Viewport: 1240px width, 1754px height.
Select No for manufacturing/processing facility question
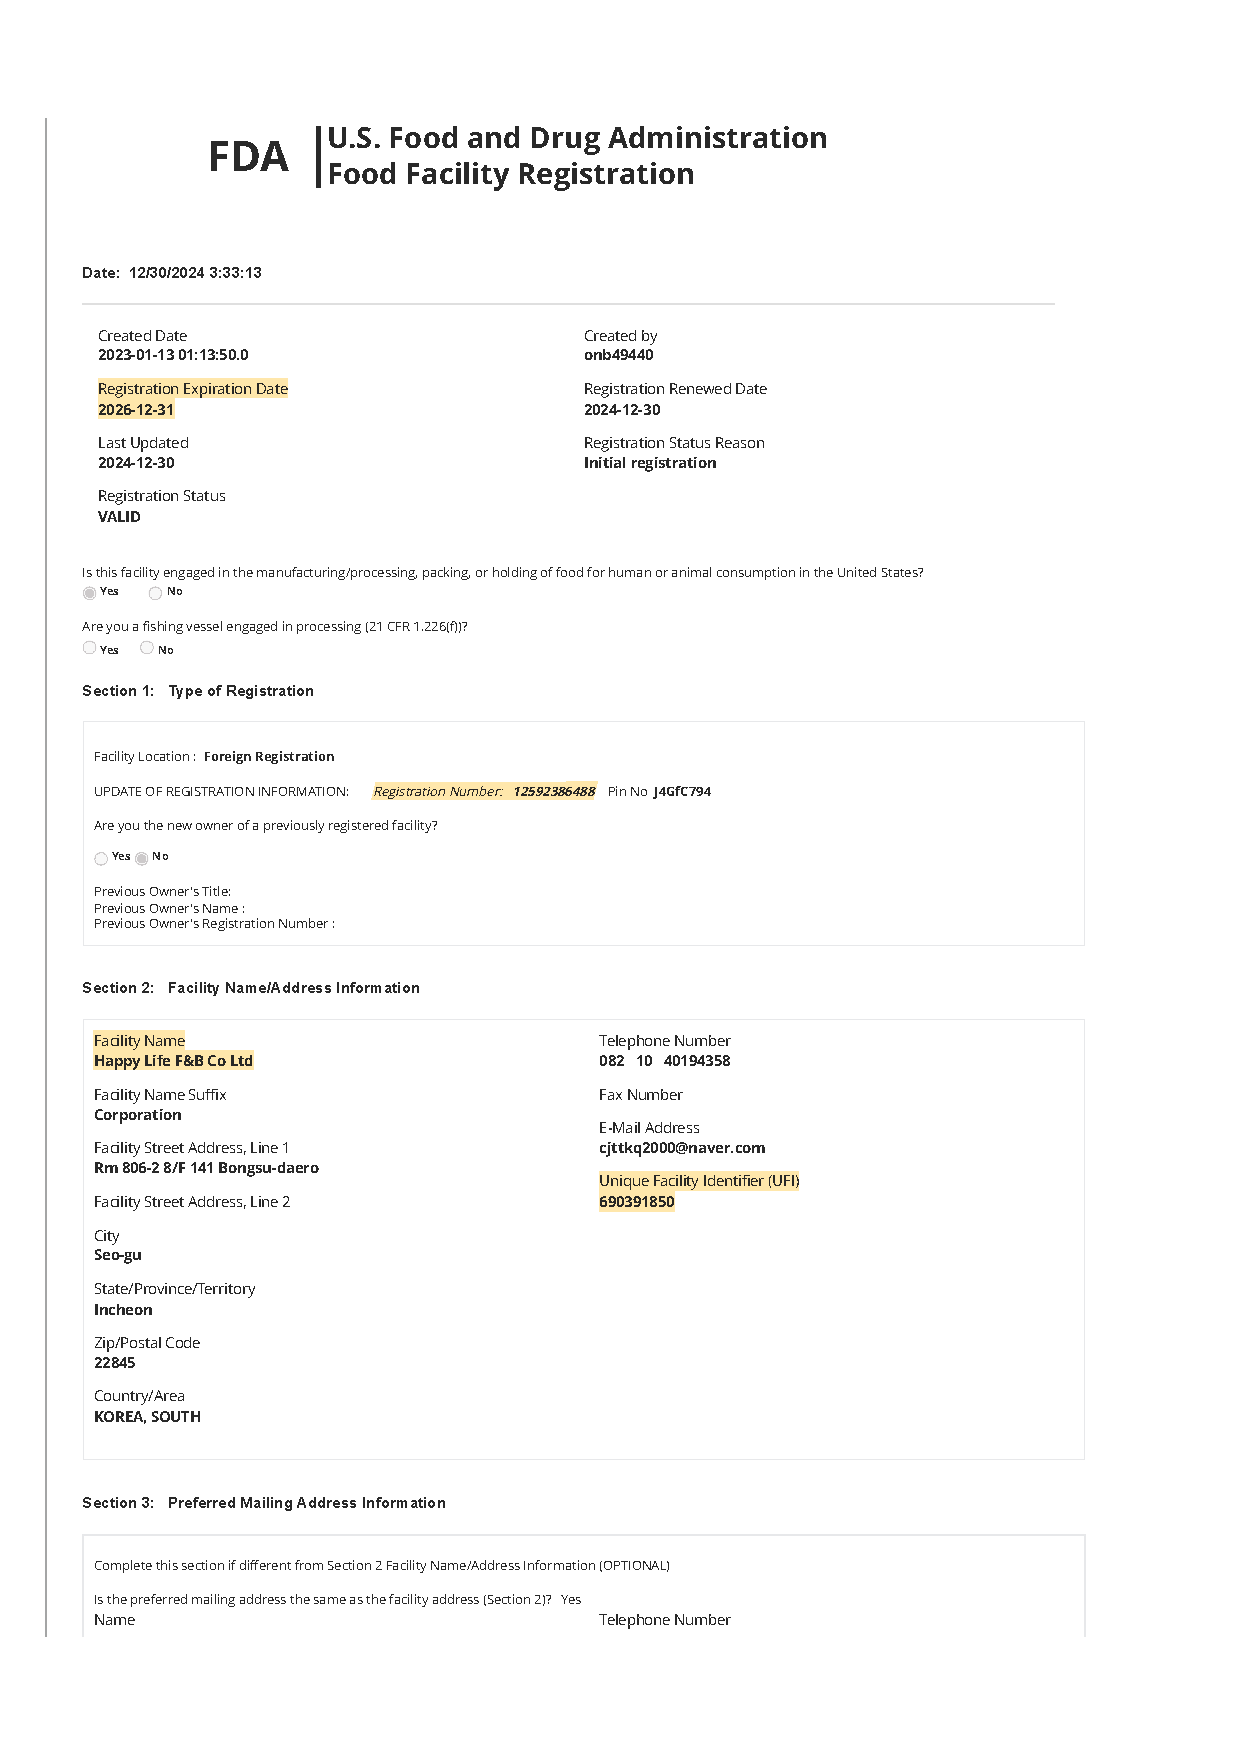coord(155,593)
